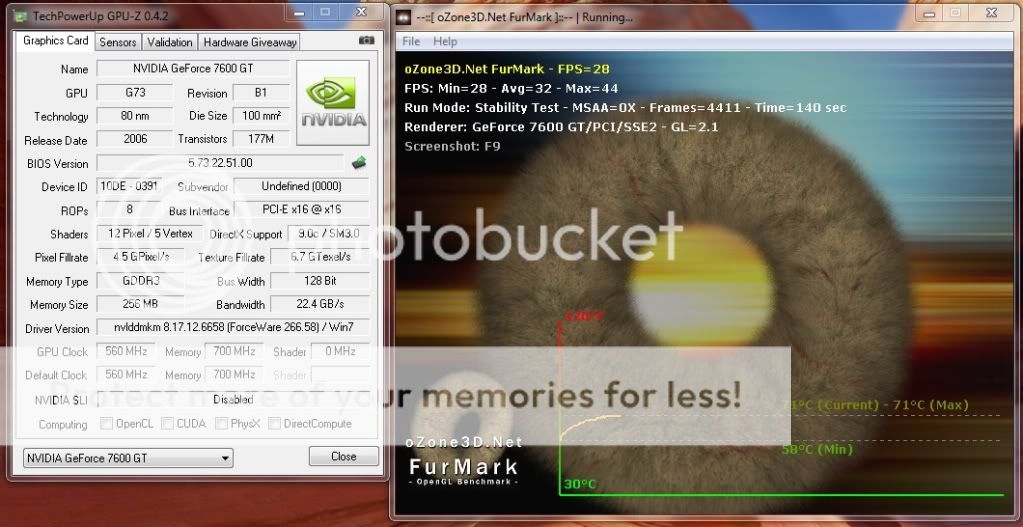Click the Run Mode: Stability Test line

625,108
